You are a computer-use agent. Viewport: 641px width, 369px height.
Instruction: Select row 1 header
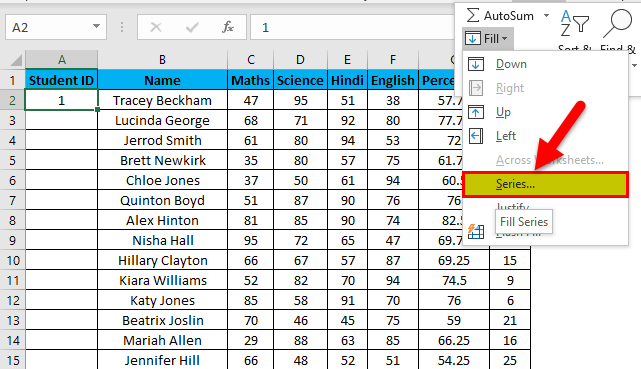point(13,80)
